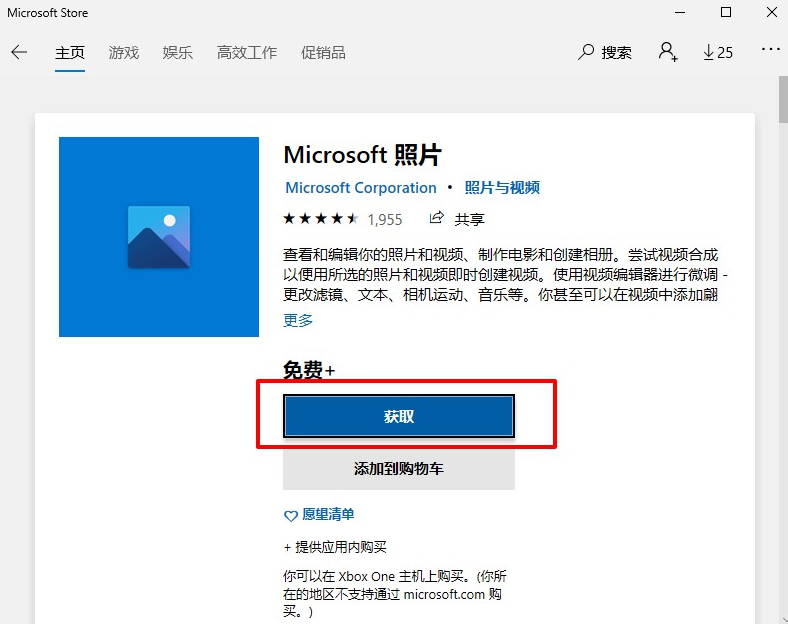The height and width of the screenshot is (624, 788).
Task: Open the 促销品 tab
Action: point(323,53)
